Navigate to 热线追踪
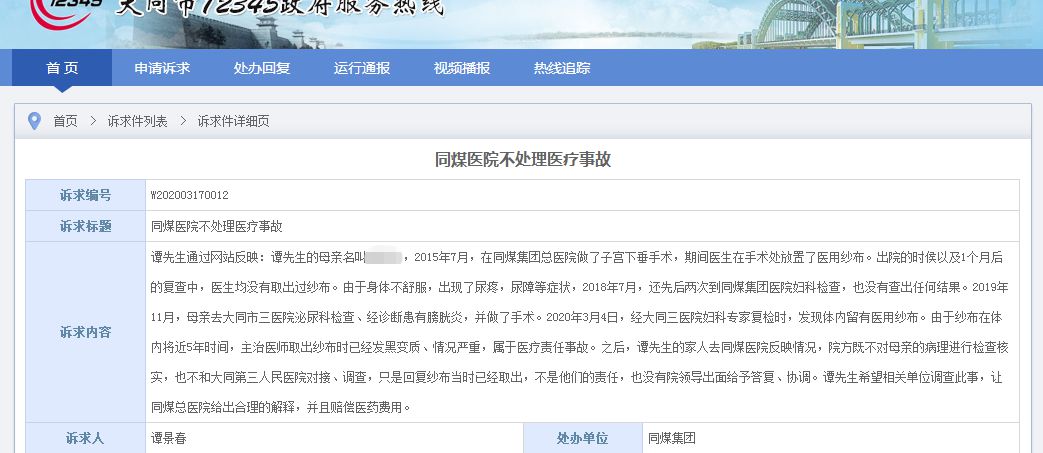This screenshot has width=1043, height=453. [562, 68]
